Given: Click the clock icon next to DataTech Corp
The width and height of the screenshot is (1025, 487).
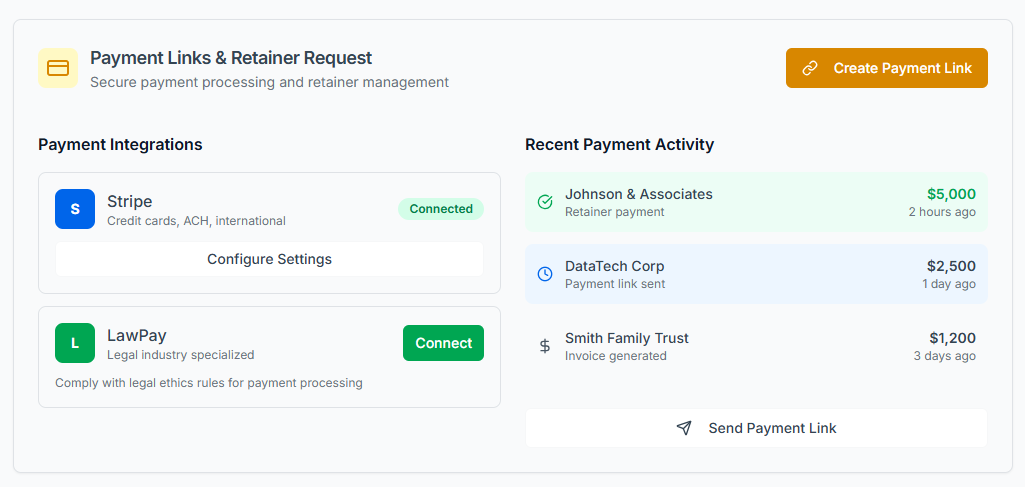Looking at the screenshot, I should [x=545, y=274].
